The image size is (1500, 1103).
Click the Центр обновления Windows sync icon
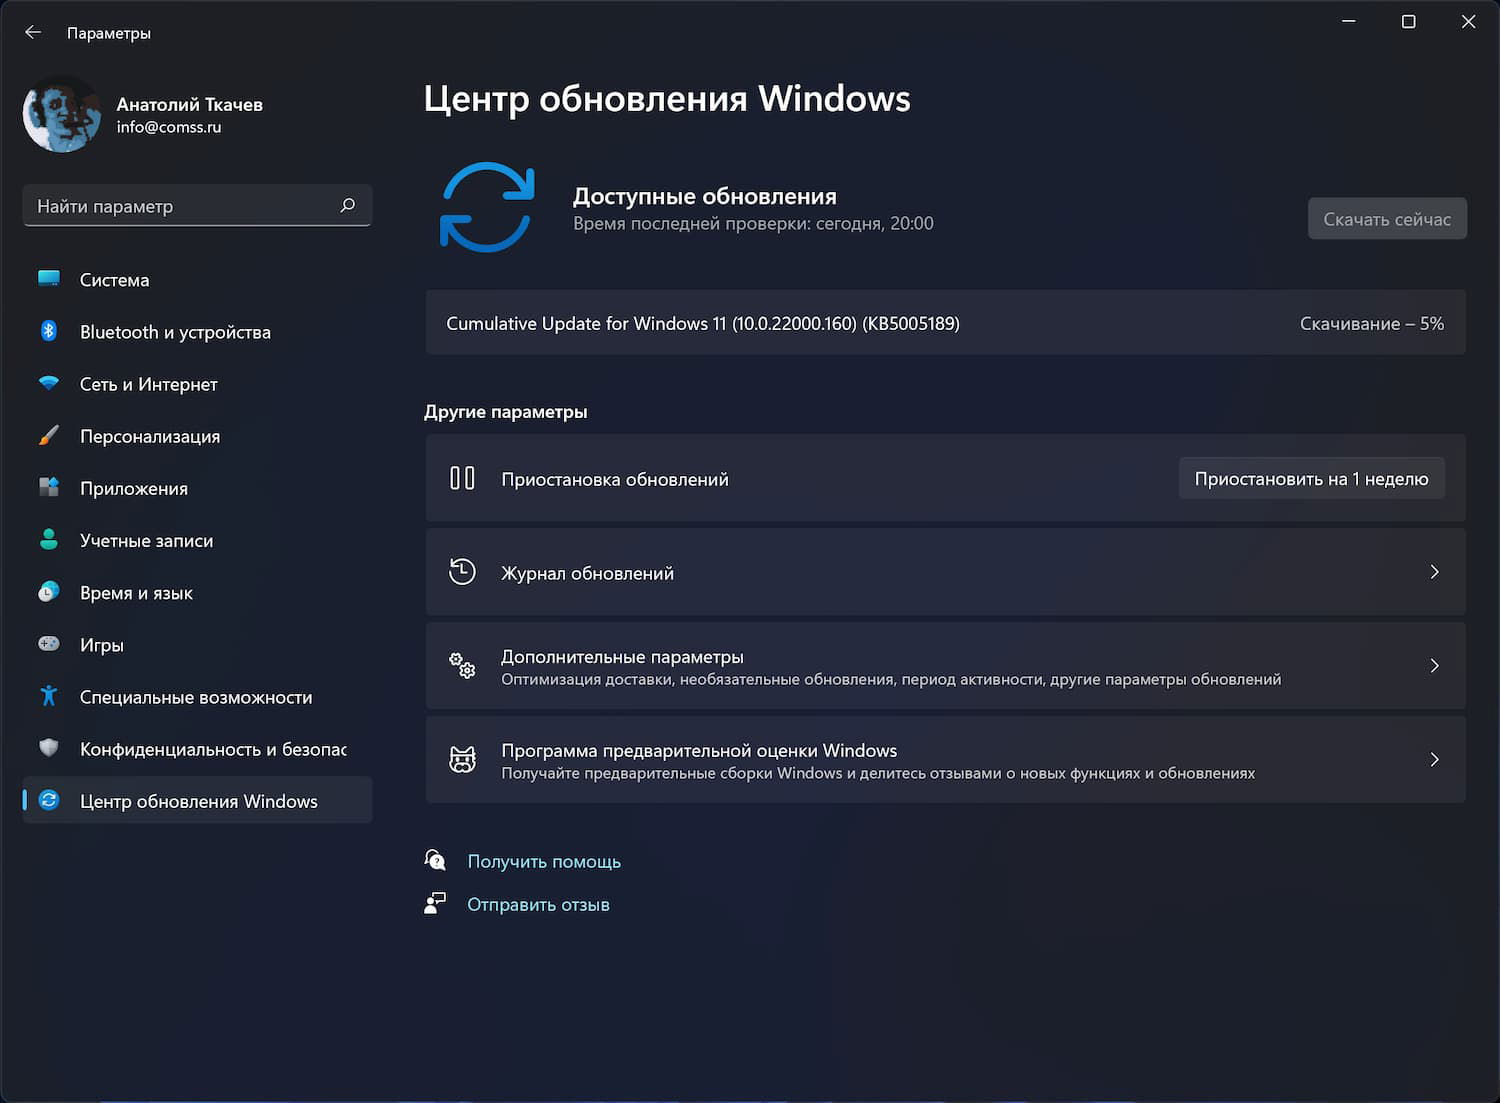(49, 800)
